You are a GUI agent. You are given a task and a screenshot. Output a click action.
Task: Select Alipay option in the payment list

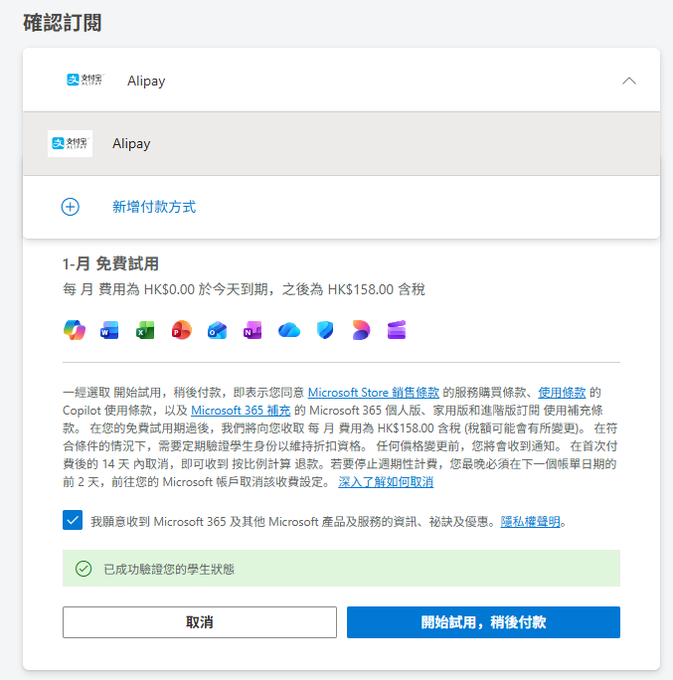[x=131, y=144]
